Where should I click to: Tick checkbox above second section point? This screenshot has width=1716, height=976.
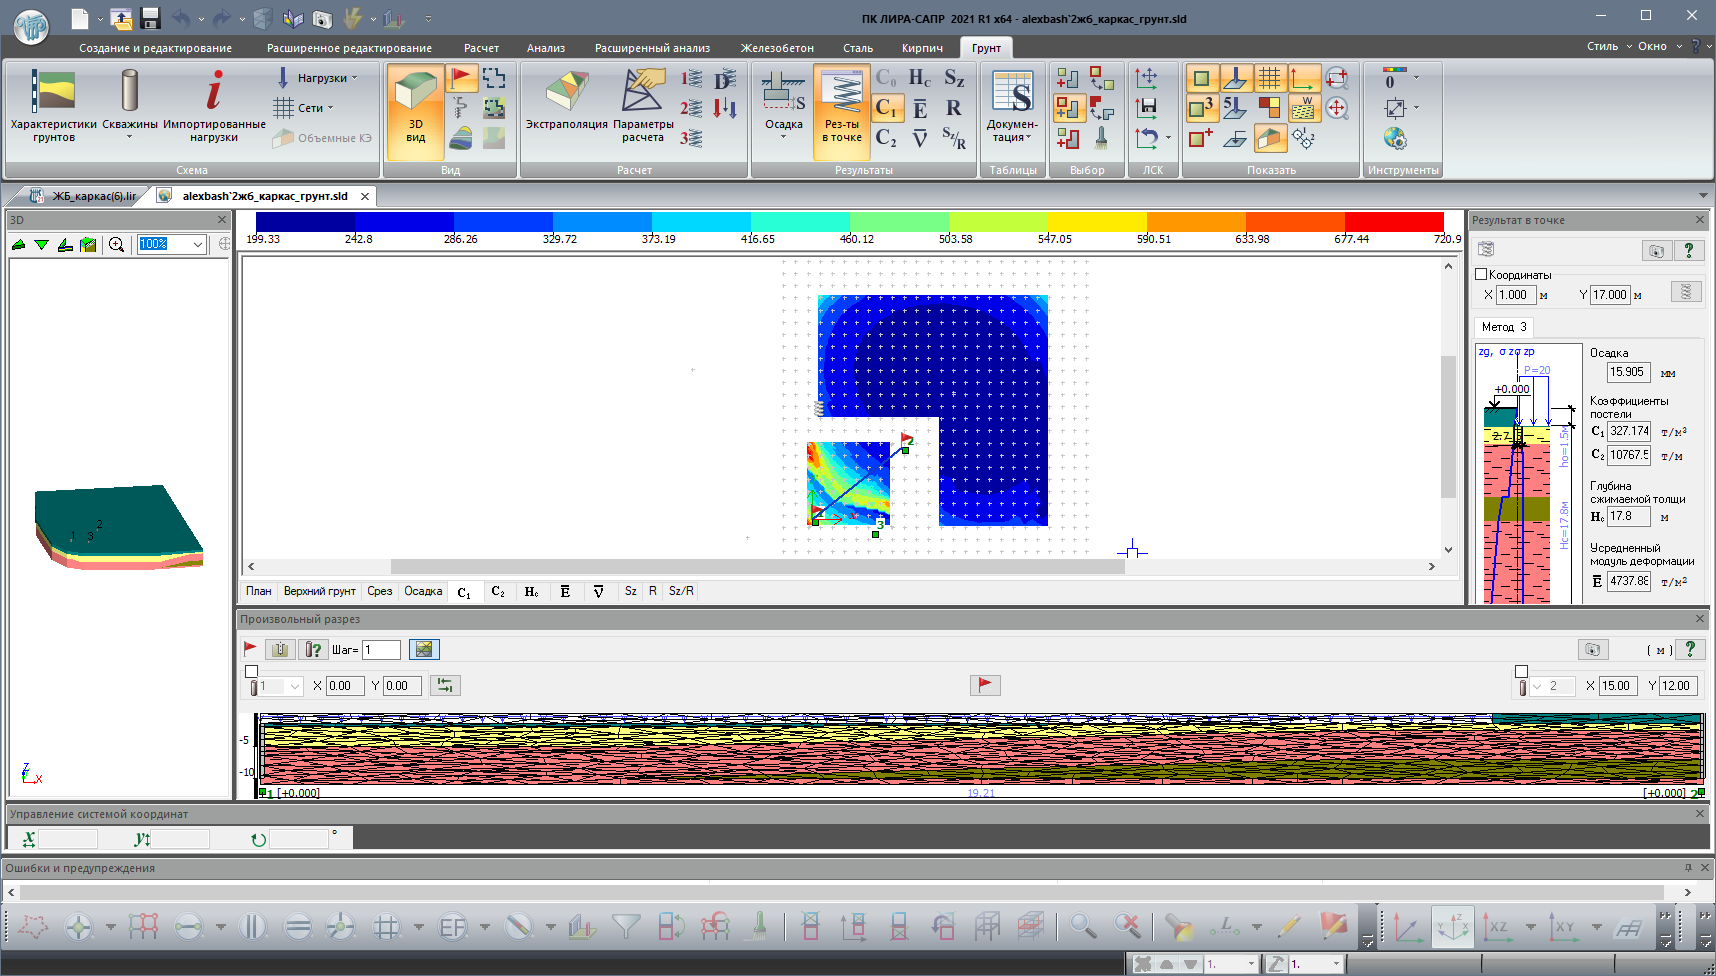1521,672
